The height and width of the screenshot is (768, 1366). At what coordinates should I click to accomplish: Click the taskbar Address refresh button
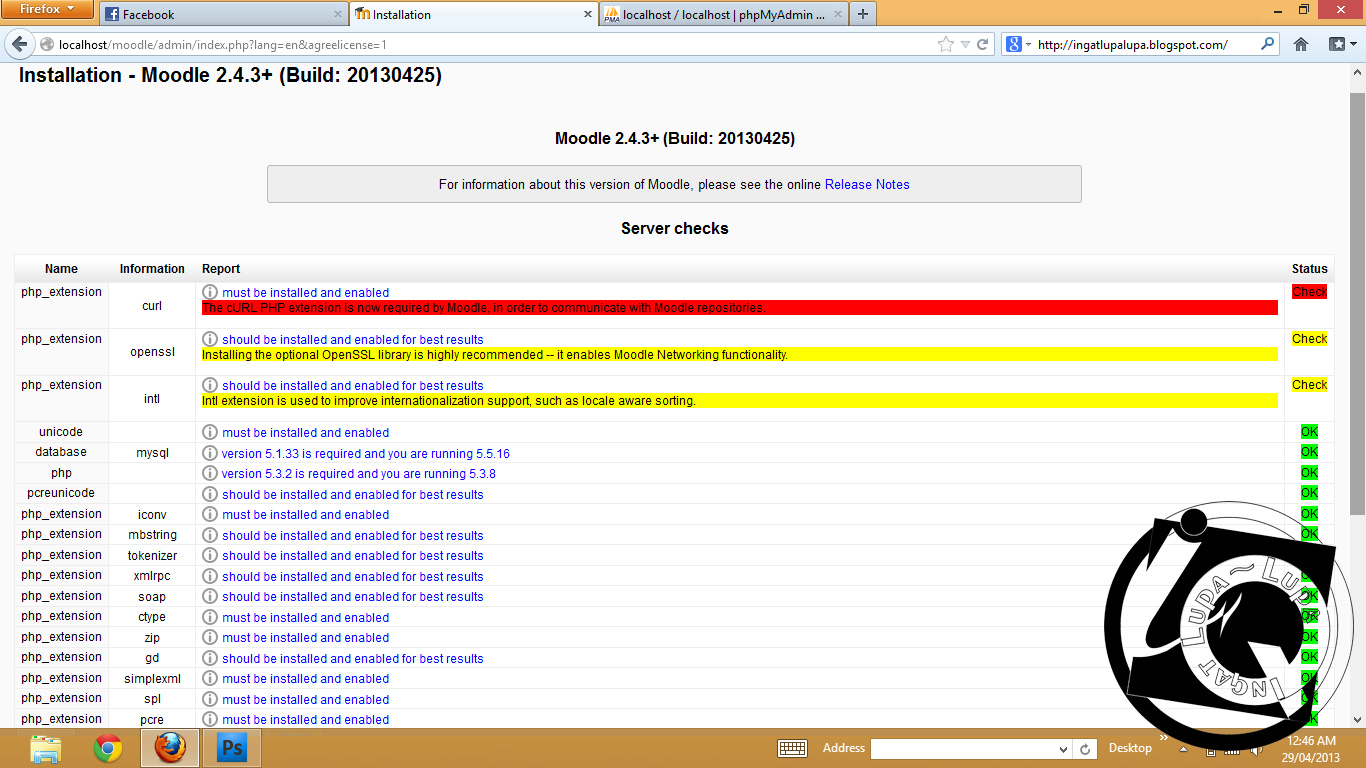(1085, 748)
